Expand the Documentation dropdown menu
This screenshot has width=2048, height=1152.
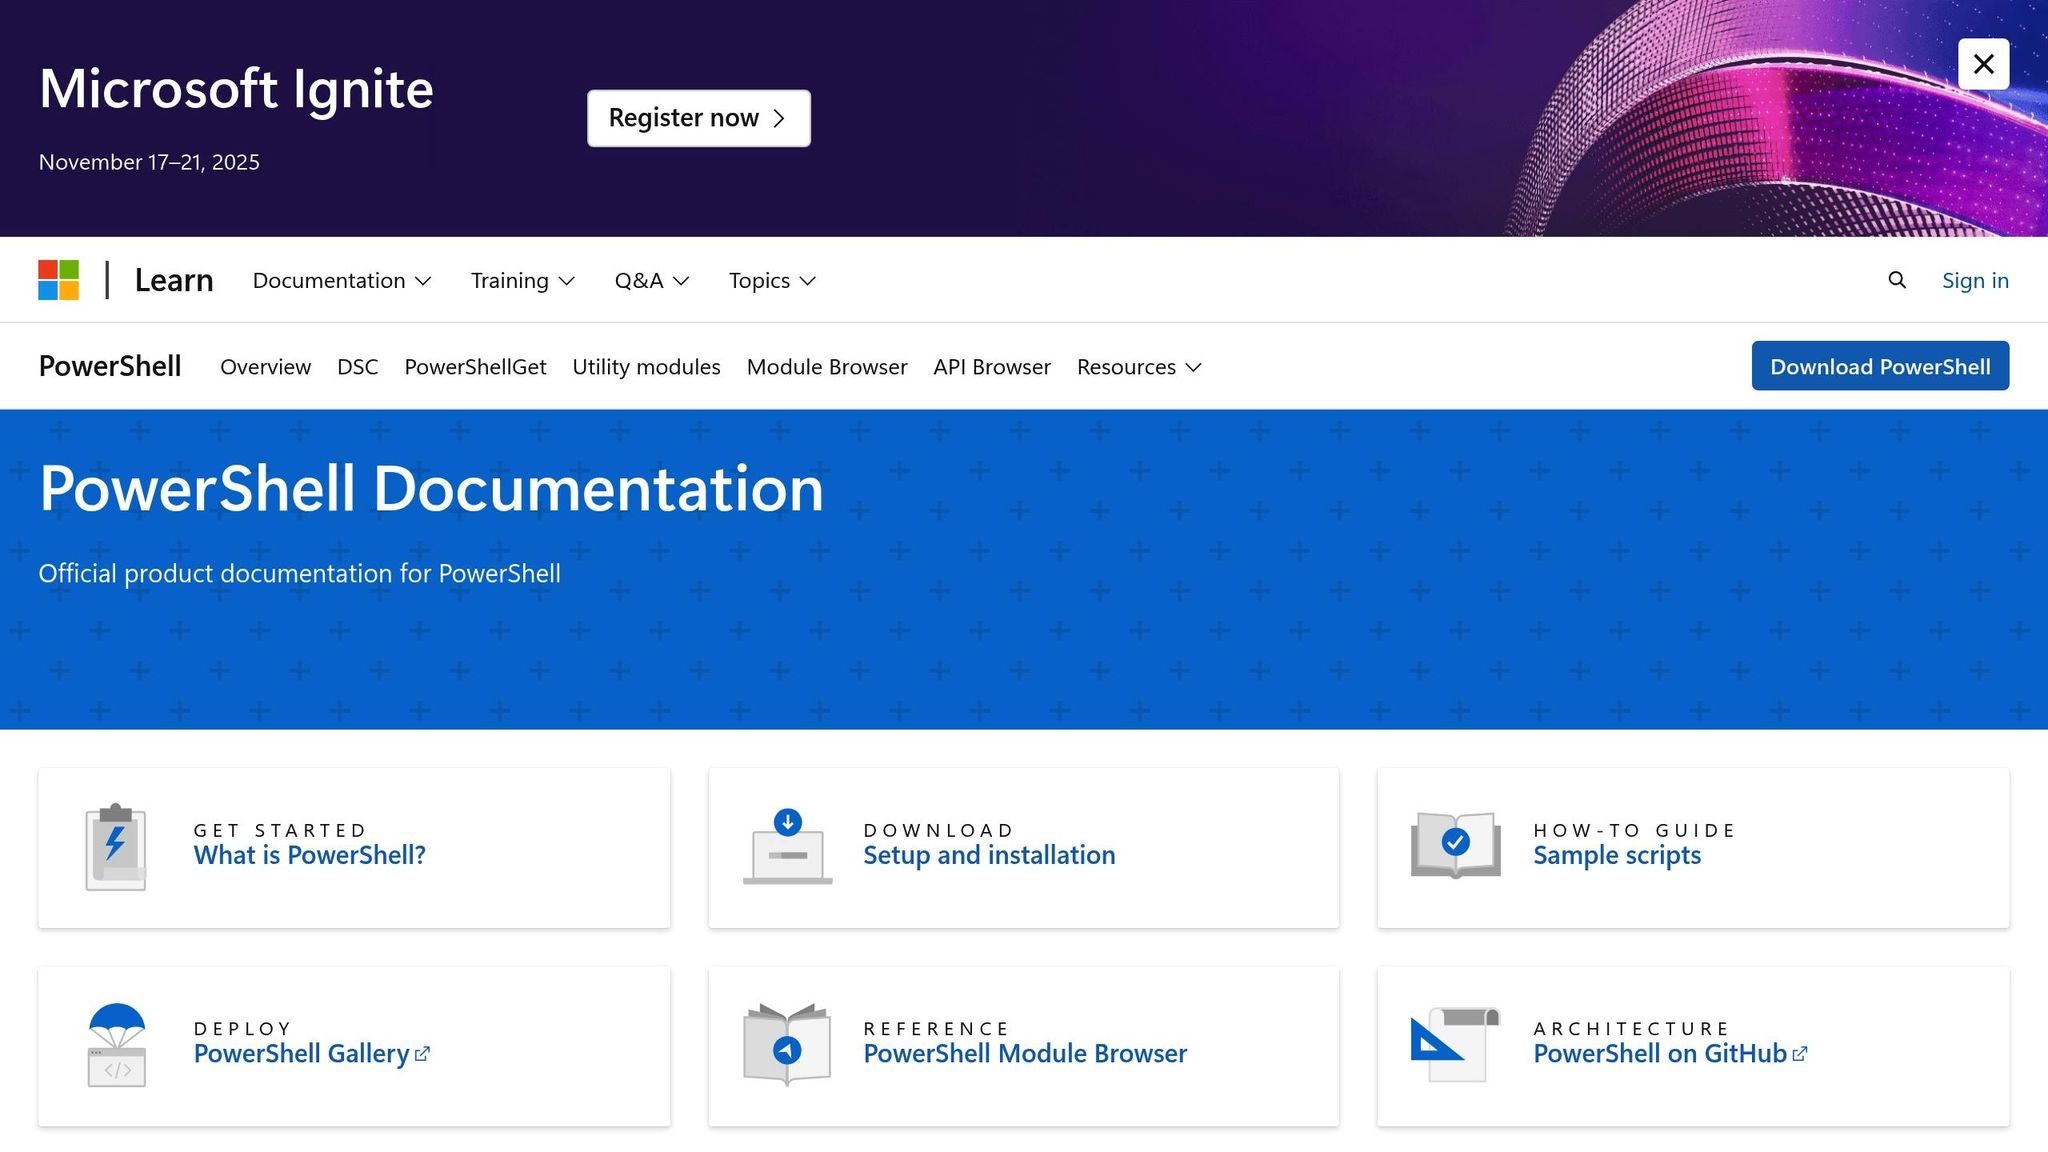pyautogui.click(x=342, y=281)
